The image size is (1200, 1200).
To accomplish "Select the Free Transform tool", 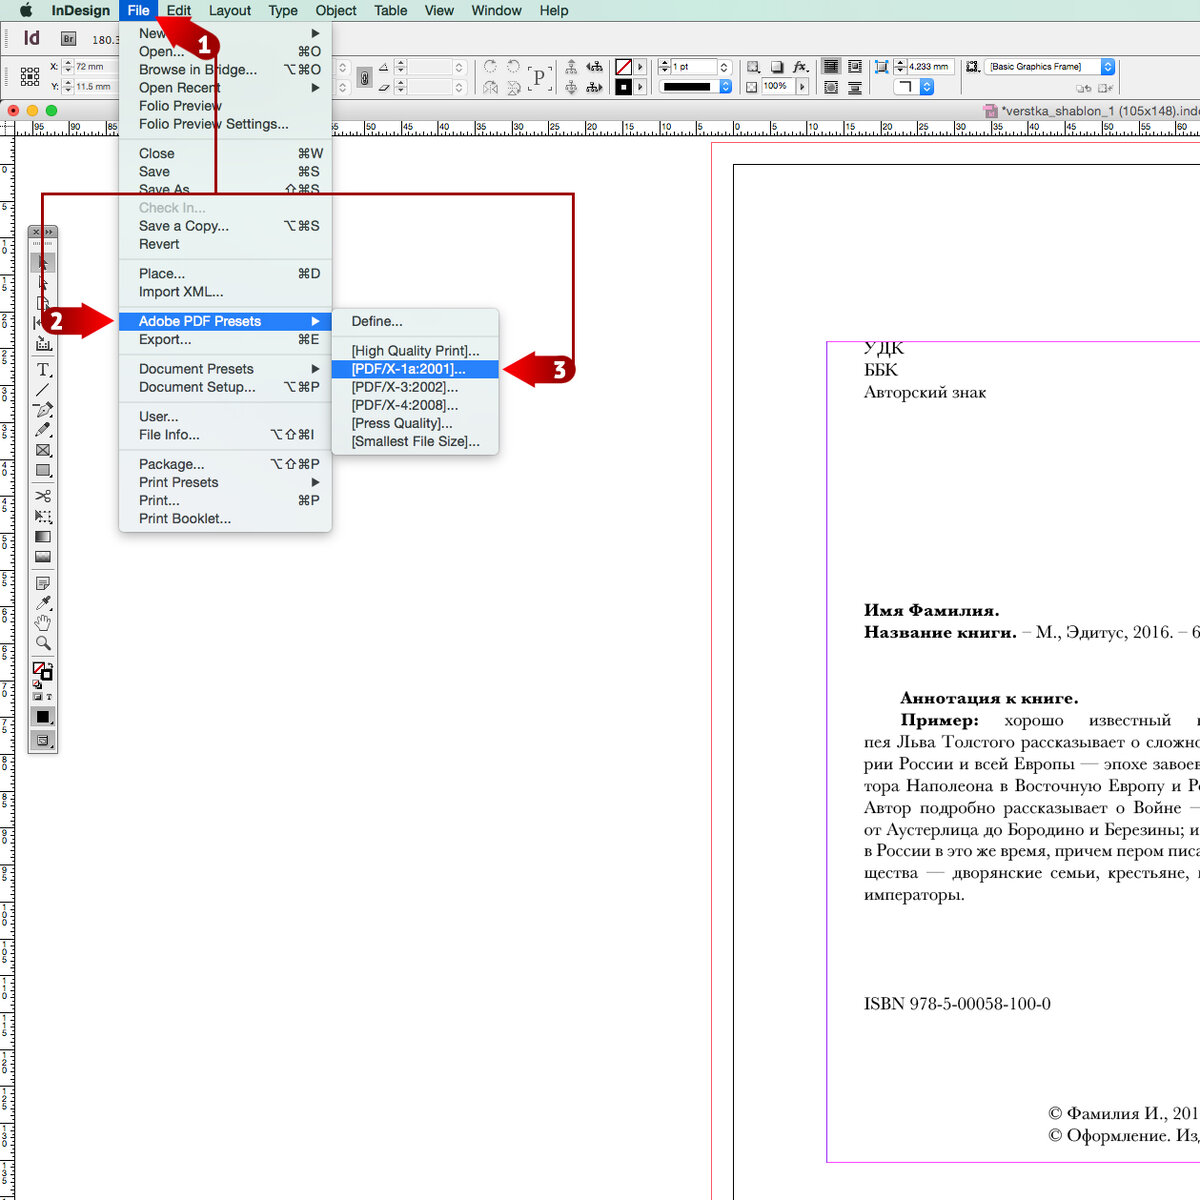I will point(43,516).
